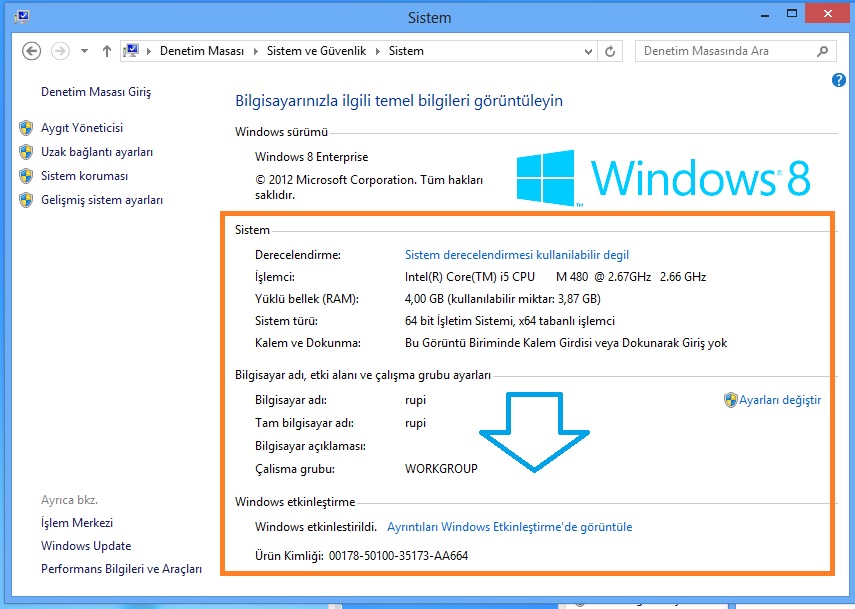The image size is (855, 609).
Task: Expand the chevron after Denetim Masası
Action: click(256, 51)
